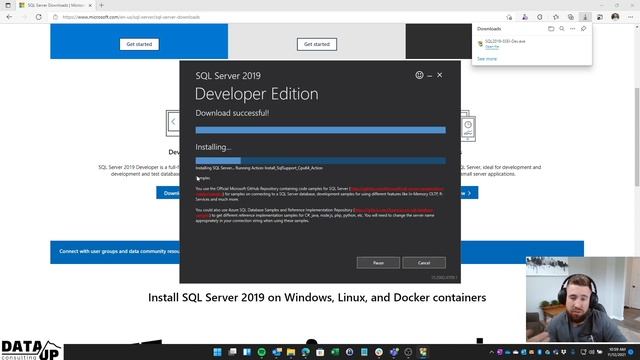The width and height of the screenshot is (640, 360).
Task: Open Microsoft Edge from the taskbar
Action: [x=305, y=352]
